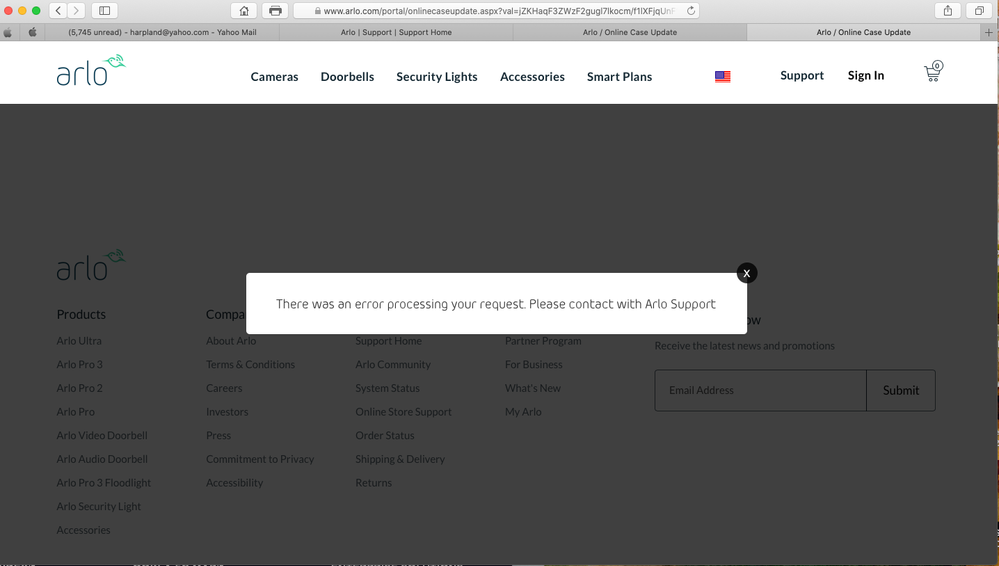The width and height of the screenshot is (999, 566).
Task: Add a new tab with plus button
Action: [x=989, y=32]
